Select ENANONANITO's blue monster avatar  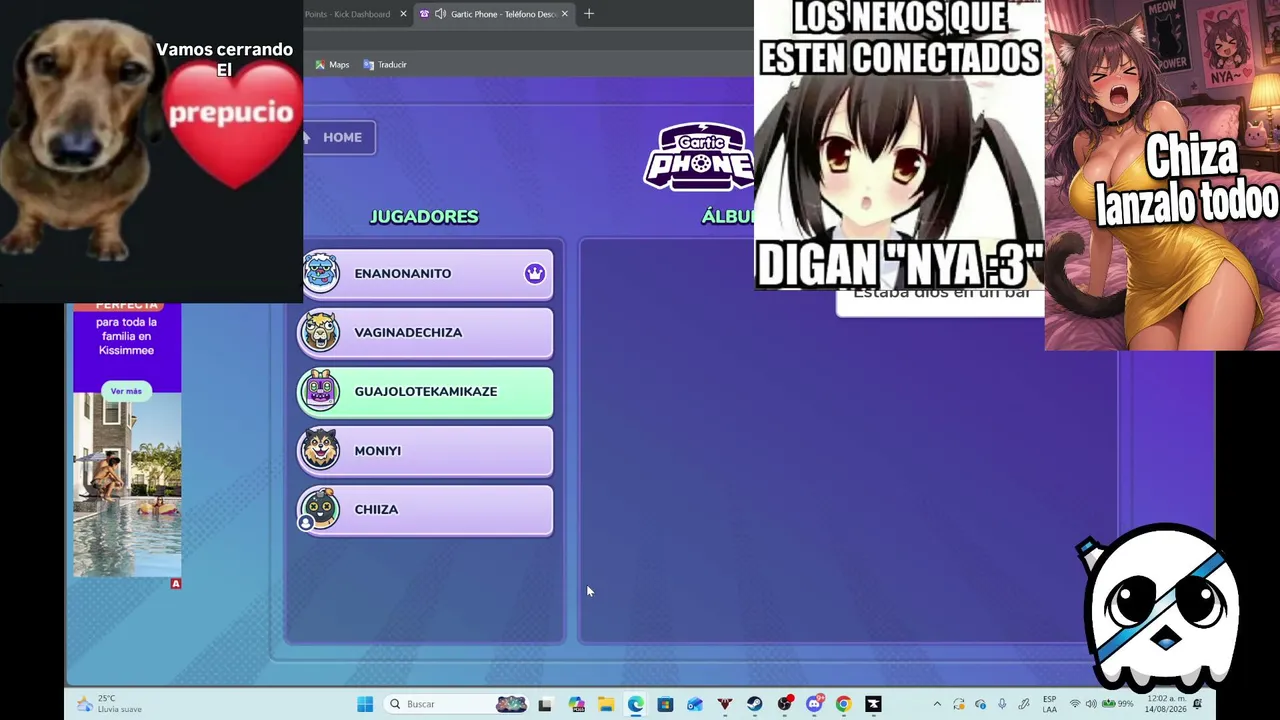point(321,273)
